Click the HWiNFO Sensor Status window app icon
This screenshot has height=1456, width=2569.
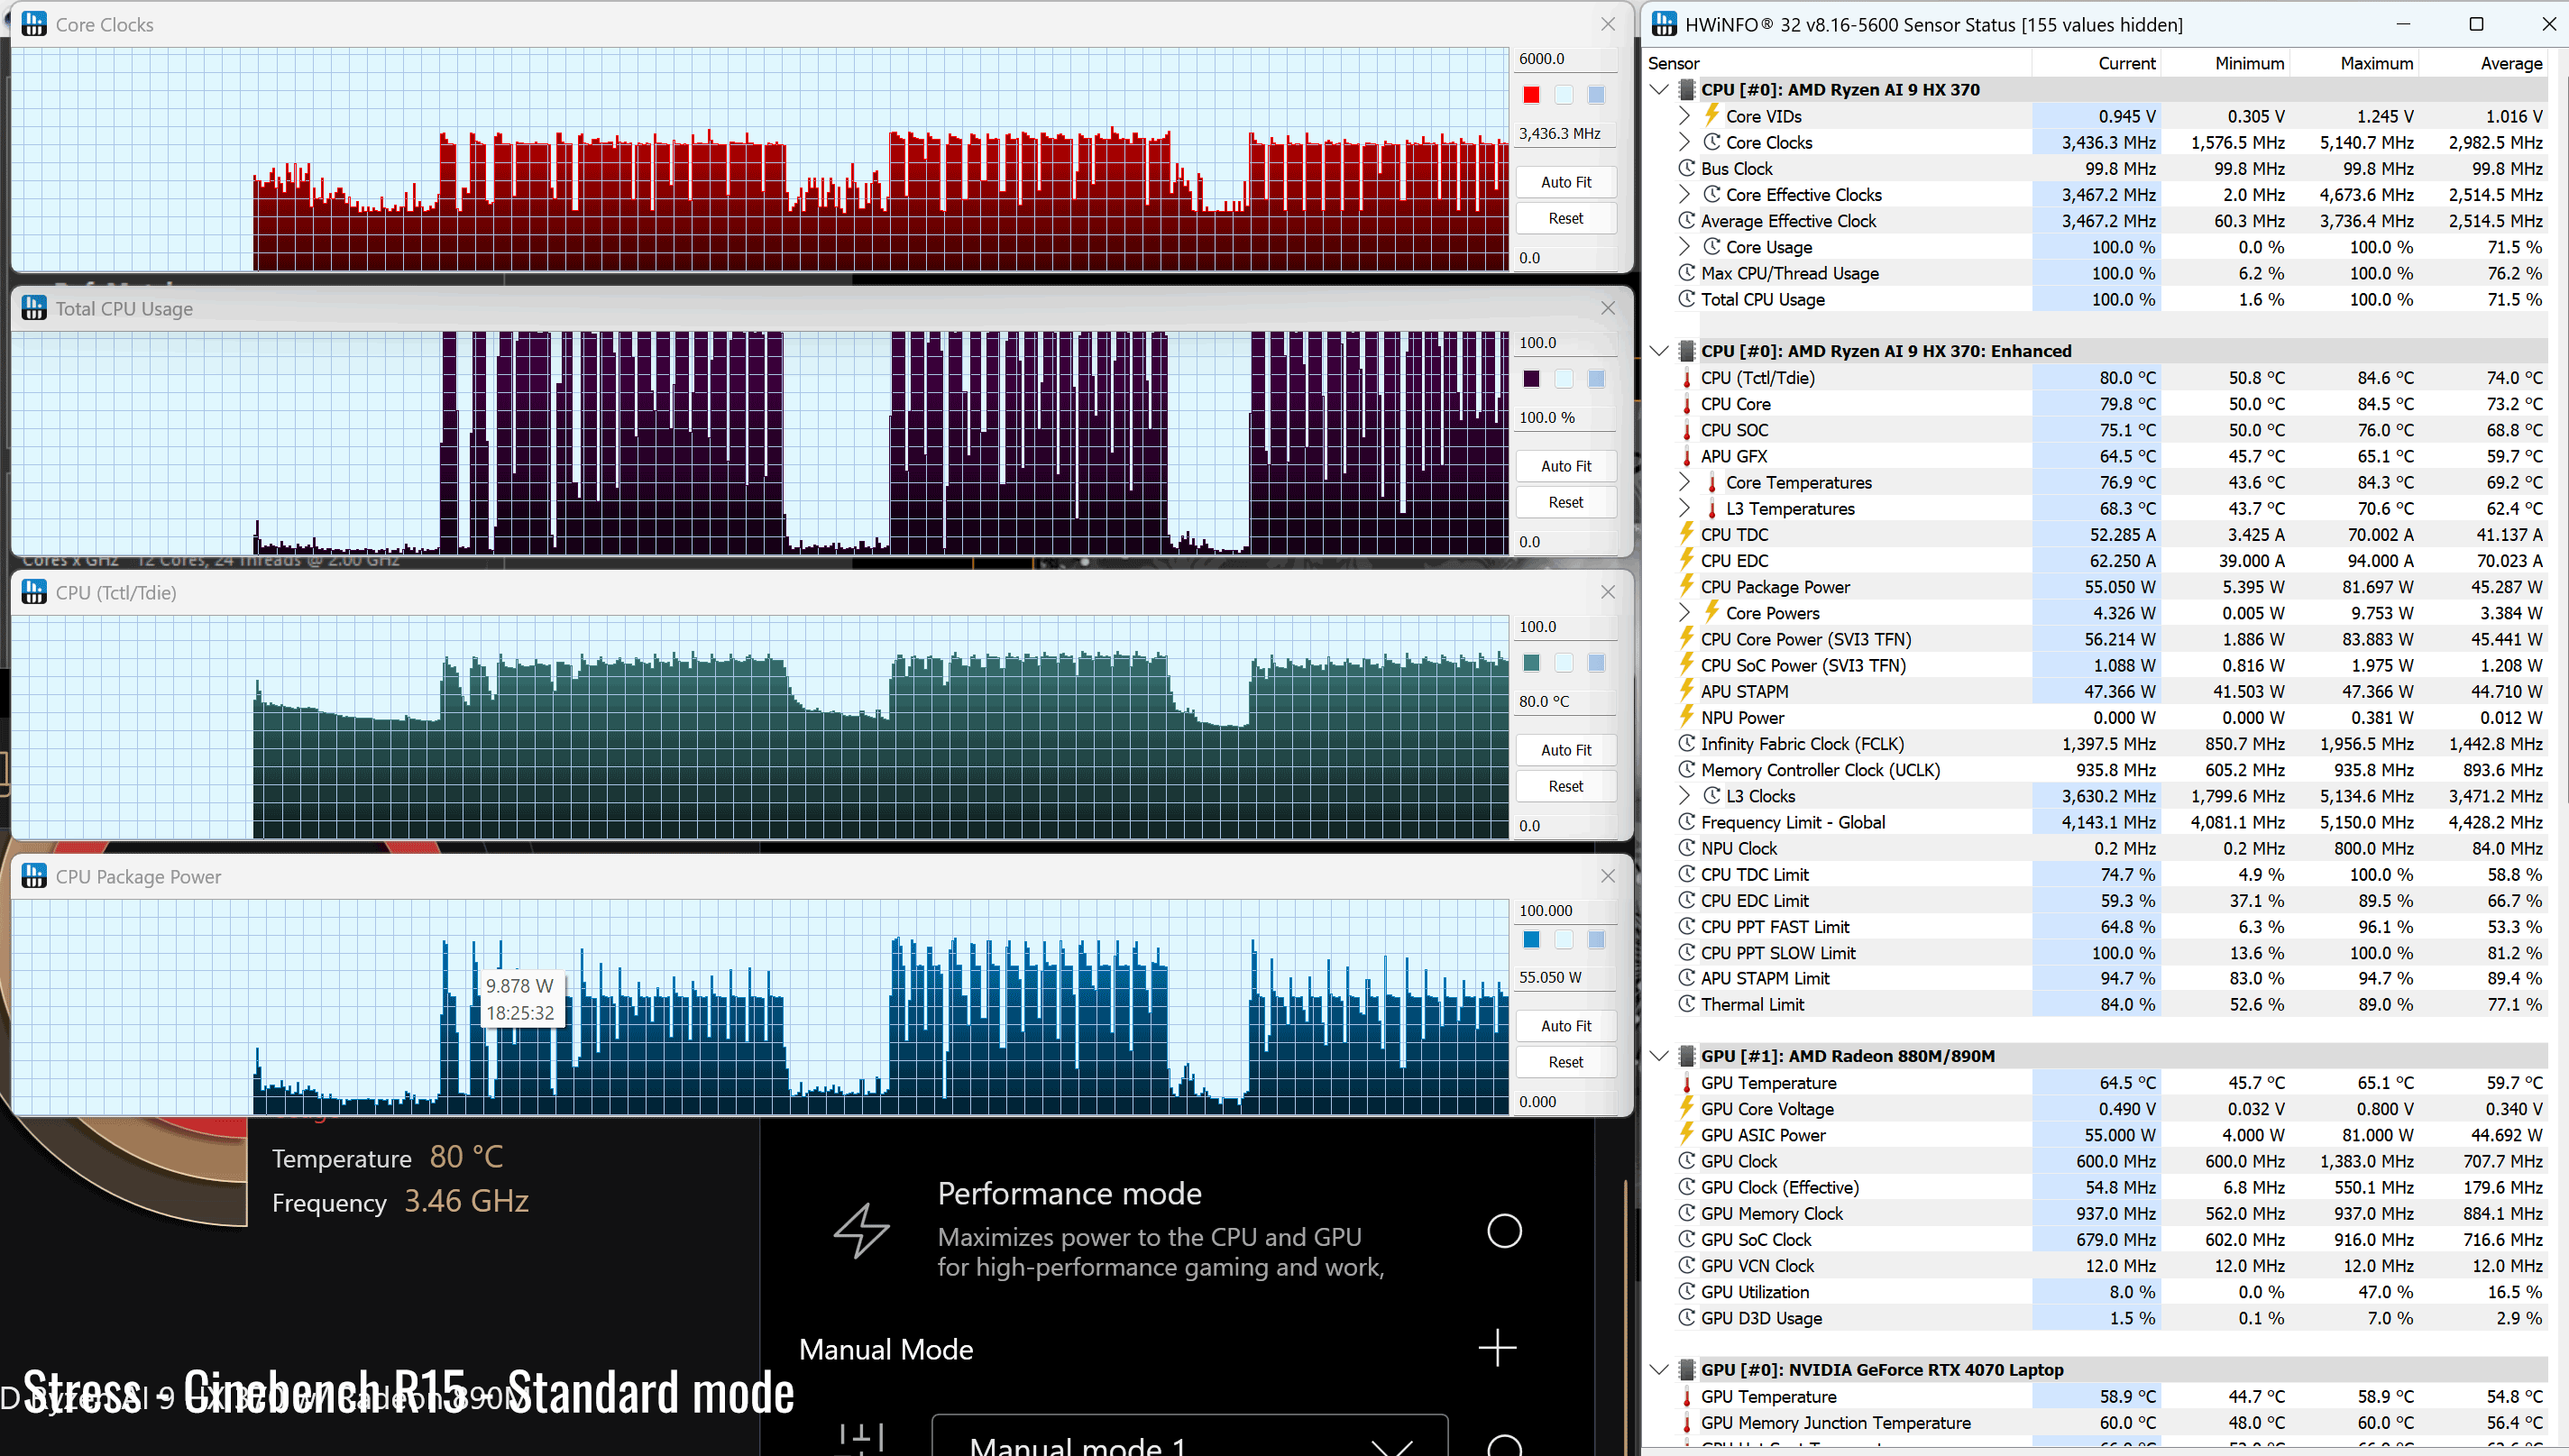coord(1664,24)
